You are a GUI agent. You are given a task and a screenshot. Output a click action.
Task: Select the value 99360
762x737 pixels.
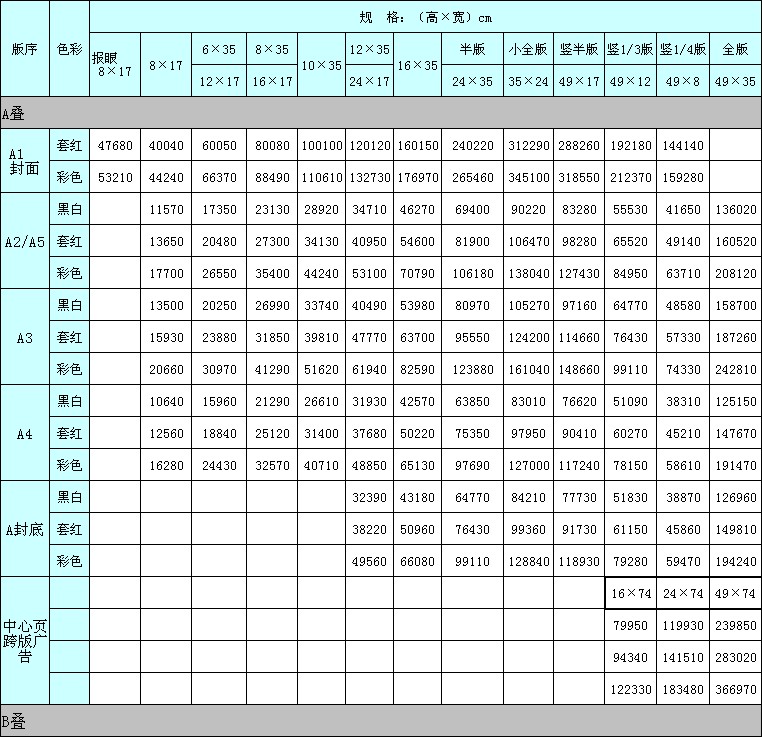point(528,529)
